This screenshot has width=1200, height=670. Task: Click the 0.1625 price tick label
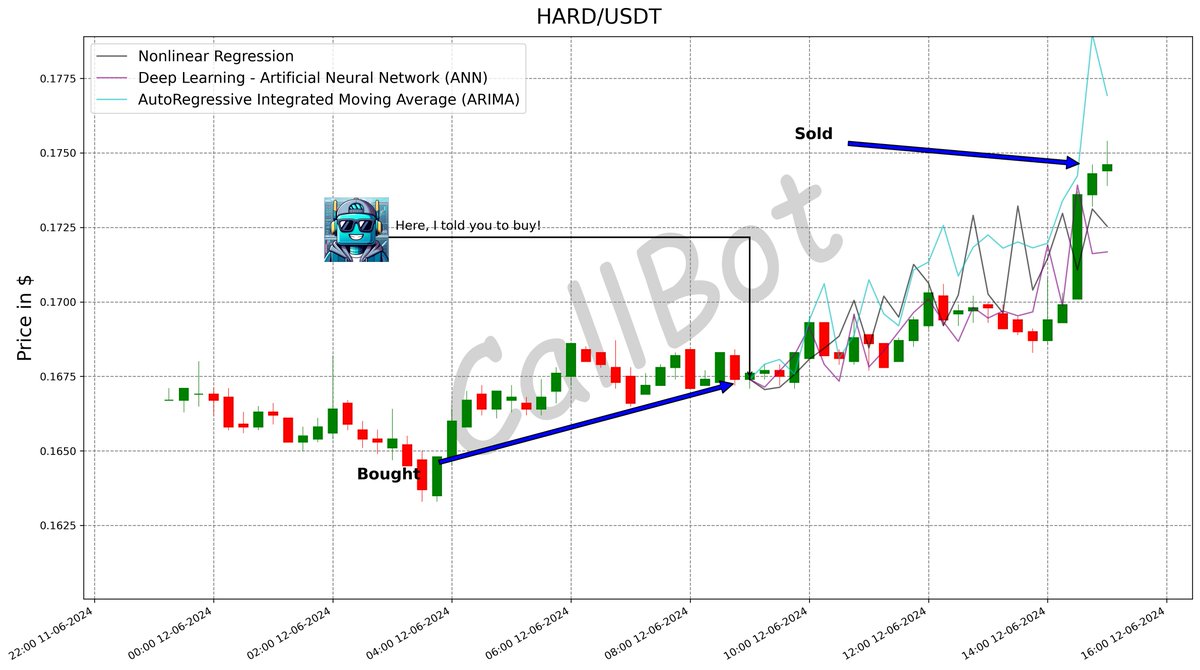pos(57,526)
